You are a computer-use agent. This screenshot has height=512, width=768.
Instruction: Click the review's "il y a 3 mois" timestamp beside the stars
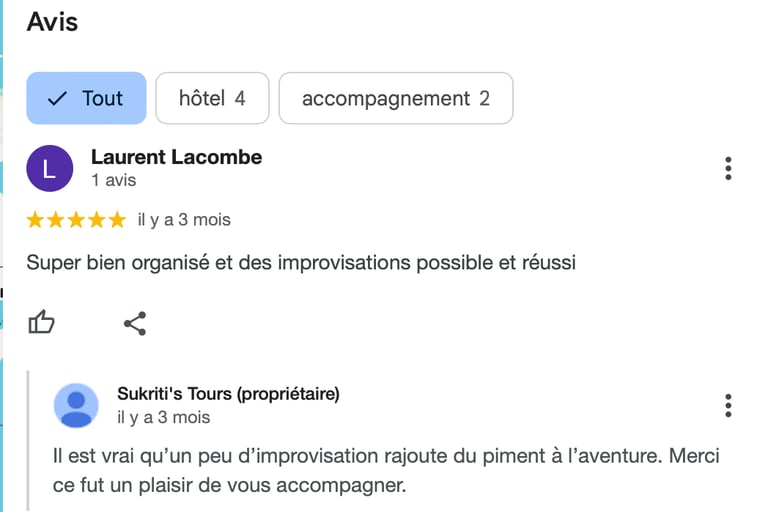(x=184, y=220)
